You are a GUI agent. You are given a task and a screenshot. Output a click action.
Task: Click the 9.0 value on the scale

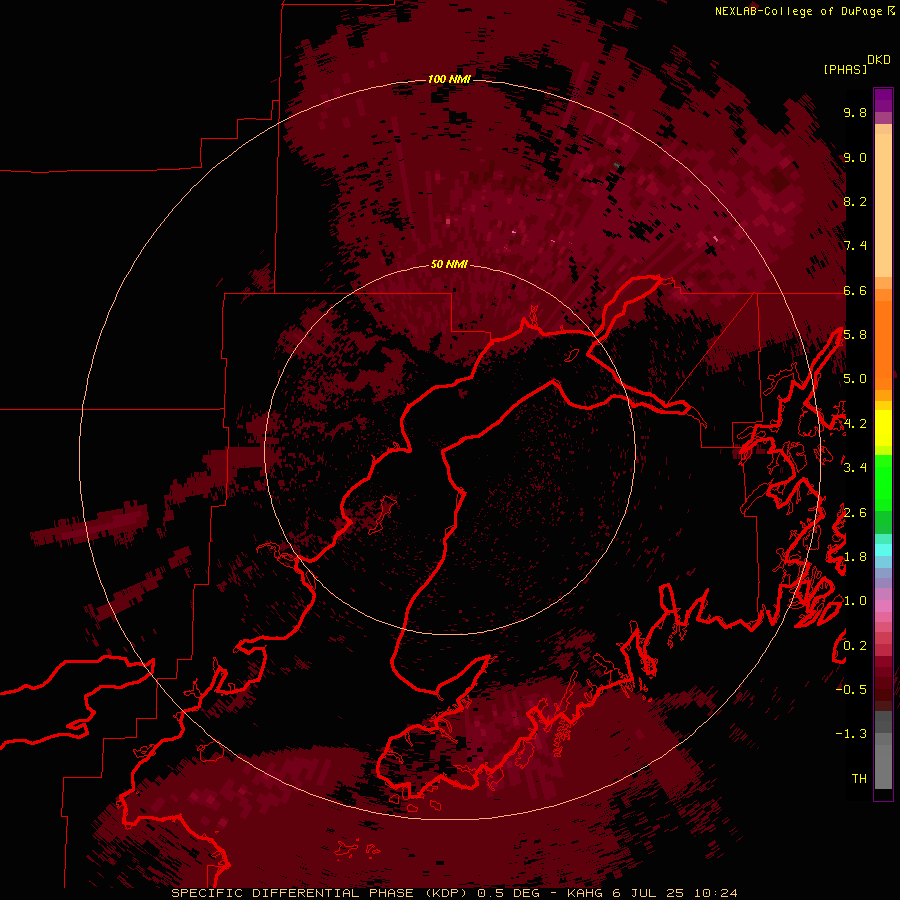pyautogui.click(x=855, y=157)
